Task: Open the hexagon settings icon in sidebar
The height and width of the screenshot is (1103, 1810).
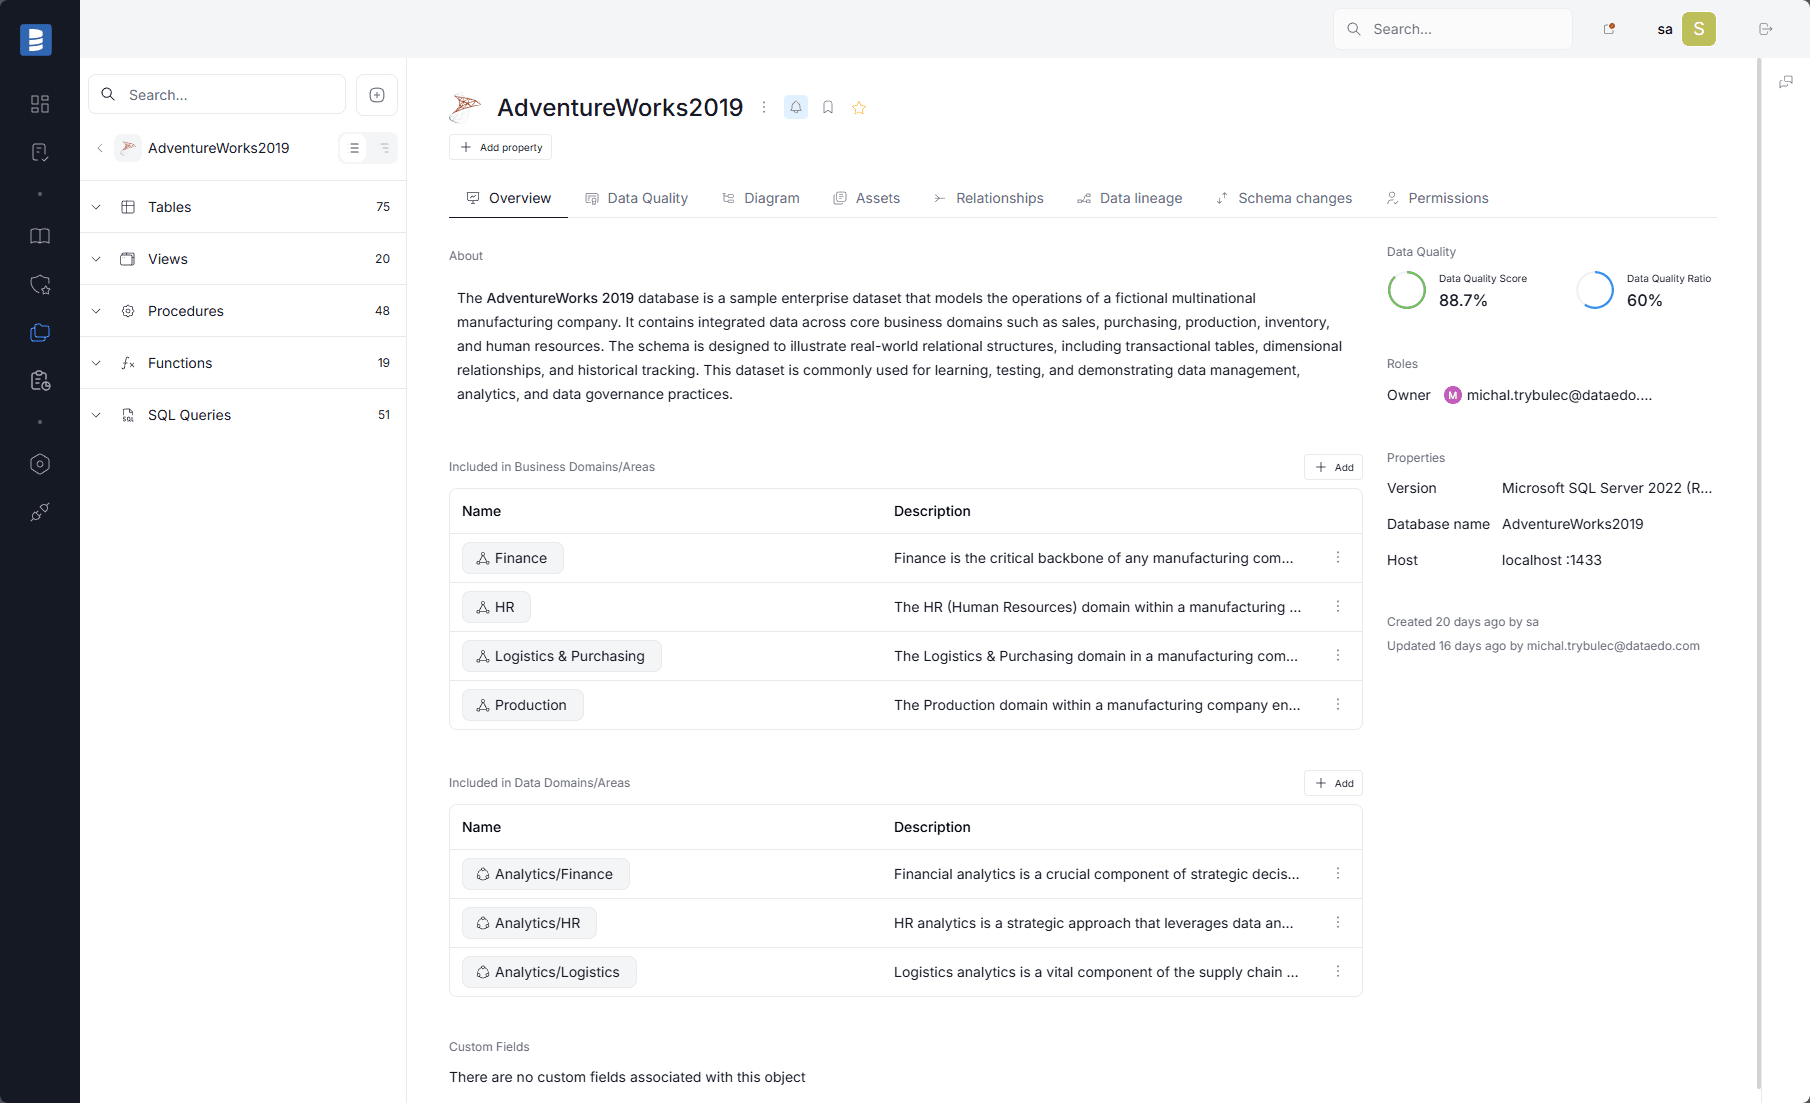Action: tap(40, 464)
